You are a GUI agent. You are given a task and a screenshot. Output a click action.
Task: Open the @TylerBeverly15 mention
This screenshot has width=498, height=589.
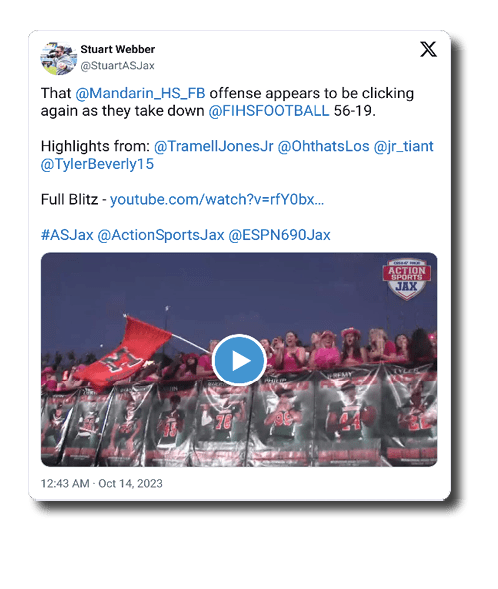click(x=97, y=164)
